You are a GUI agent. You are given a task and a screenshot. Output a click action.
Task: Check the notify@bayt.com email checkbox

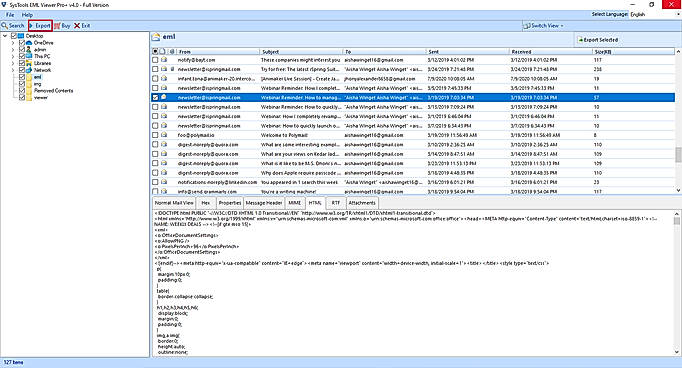155,60
